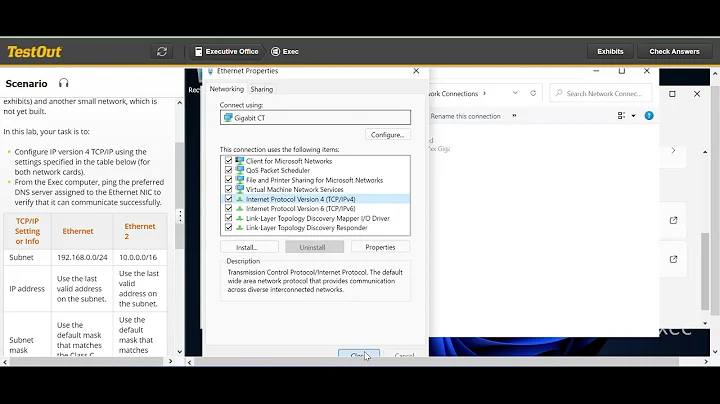
Task: Click the search magnifier in Network Connections
Action: pyautogui.click(x=558, y=93)
